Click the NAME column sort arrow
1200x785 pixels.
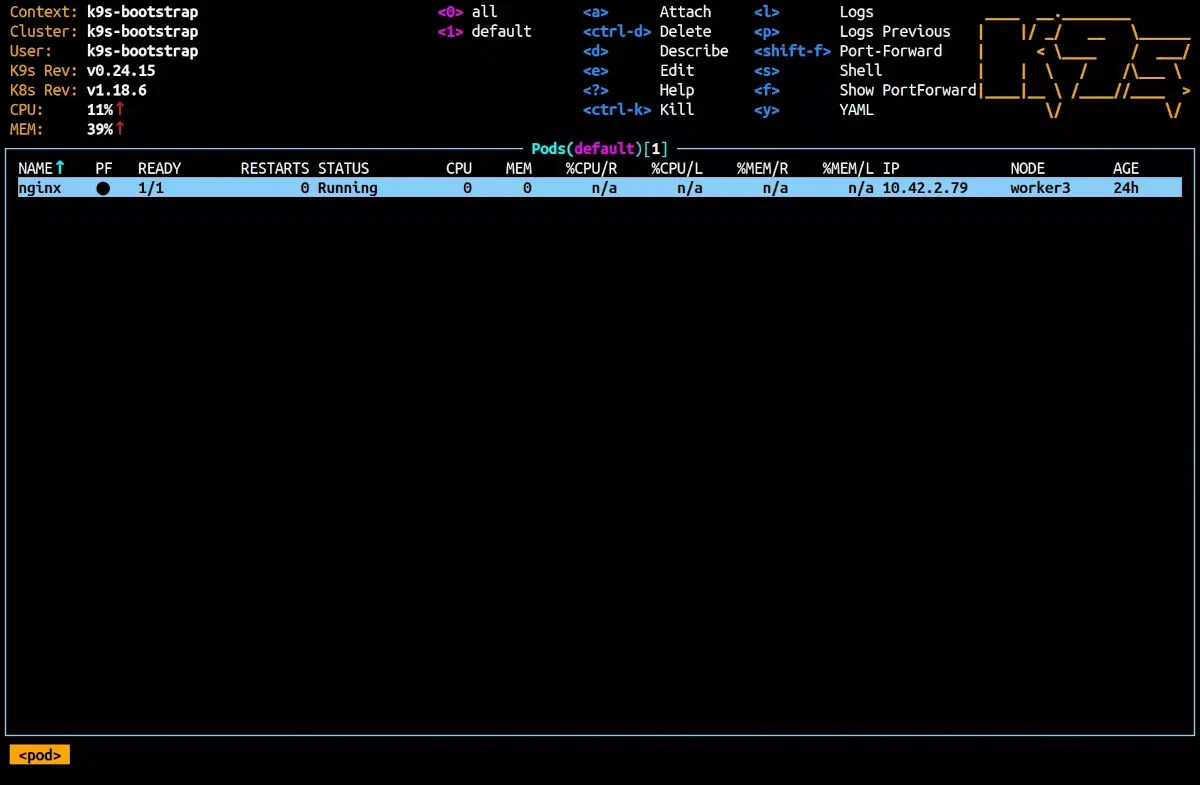pos(60,168)
